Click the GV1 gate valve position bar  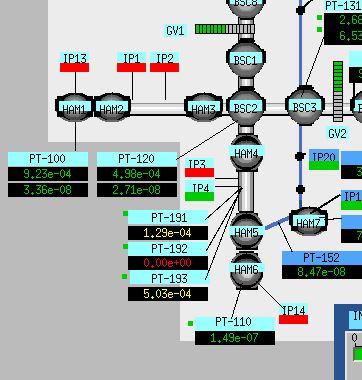[x=225, y=29]
